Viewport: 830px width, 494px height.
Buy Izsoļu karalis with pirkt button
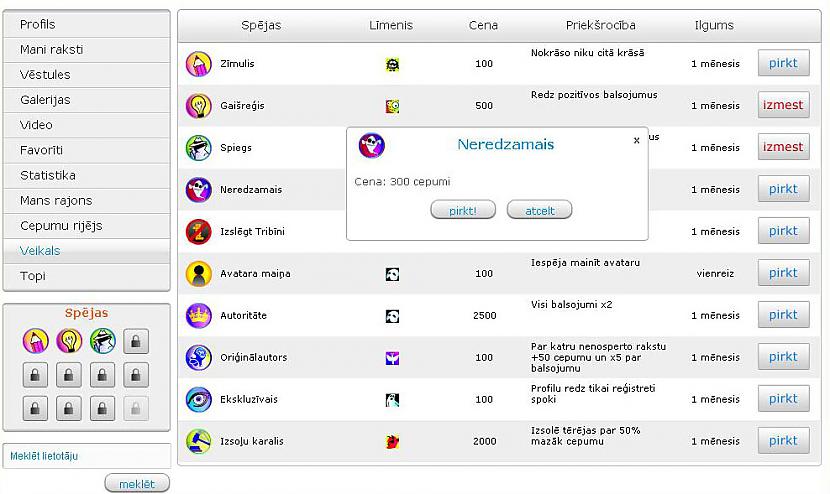click(783, 441)
